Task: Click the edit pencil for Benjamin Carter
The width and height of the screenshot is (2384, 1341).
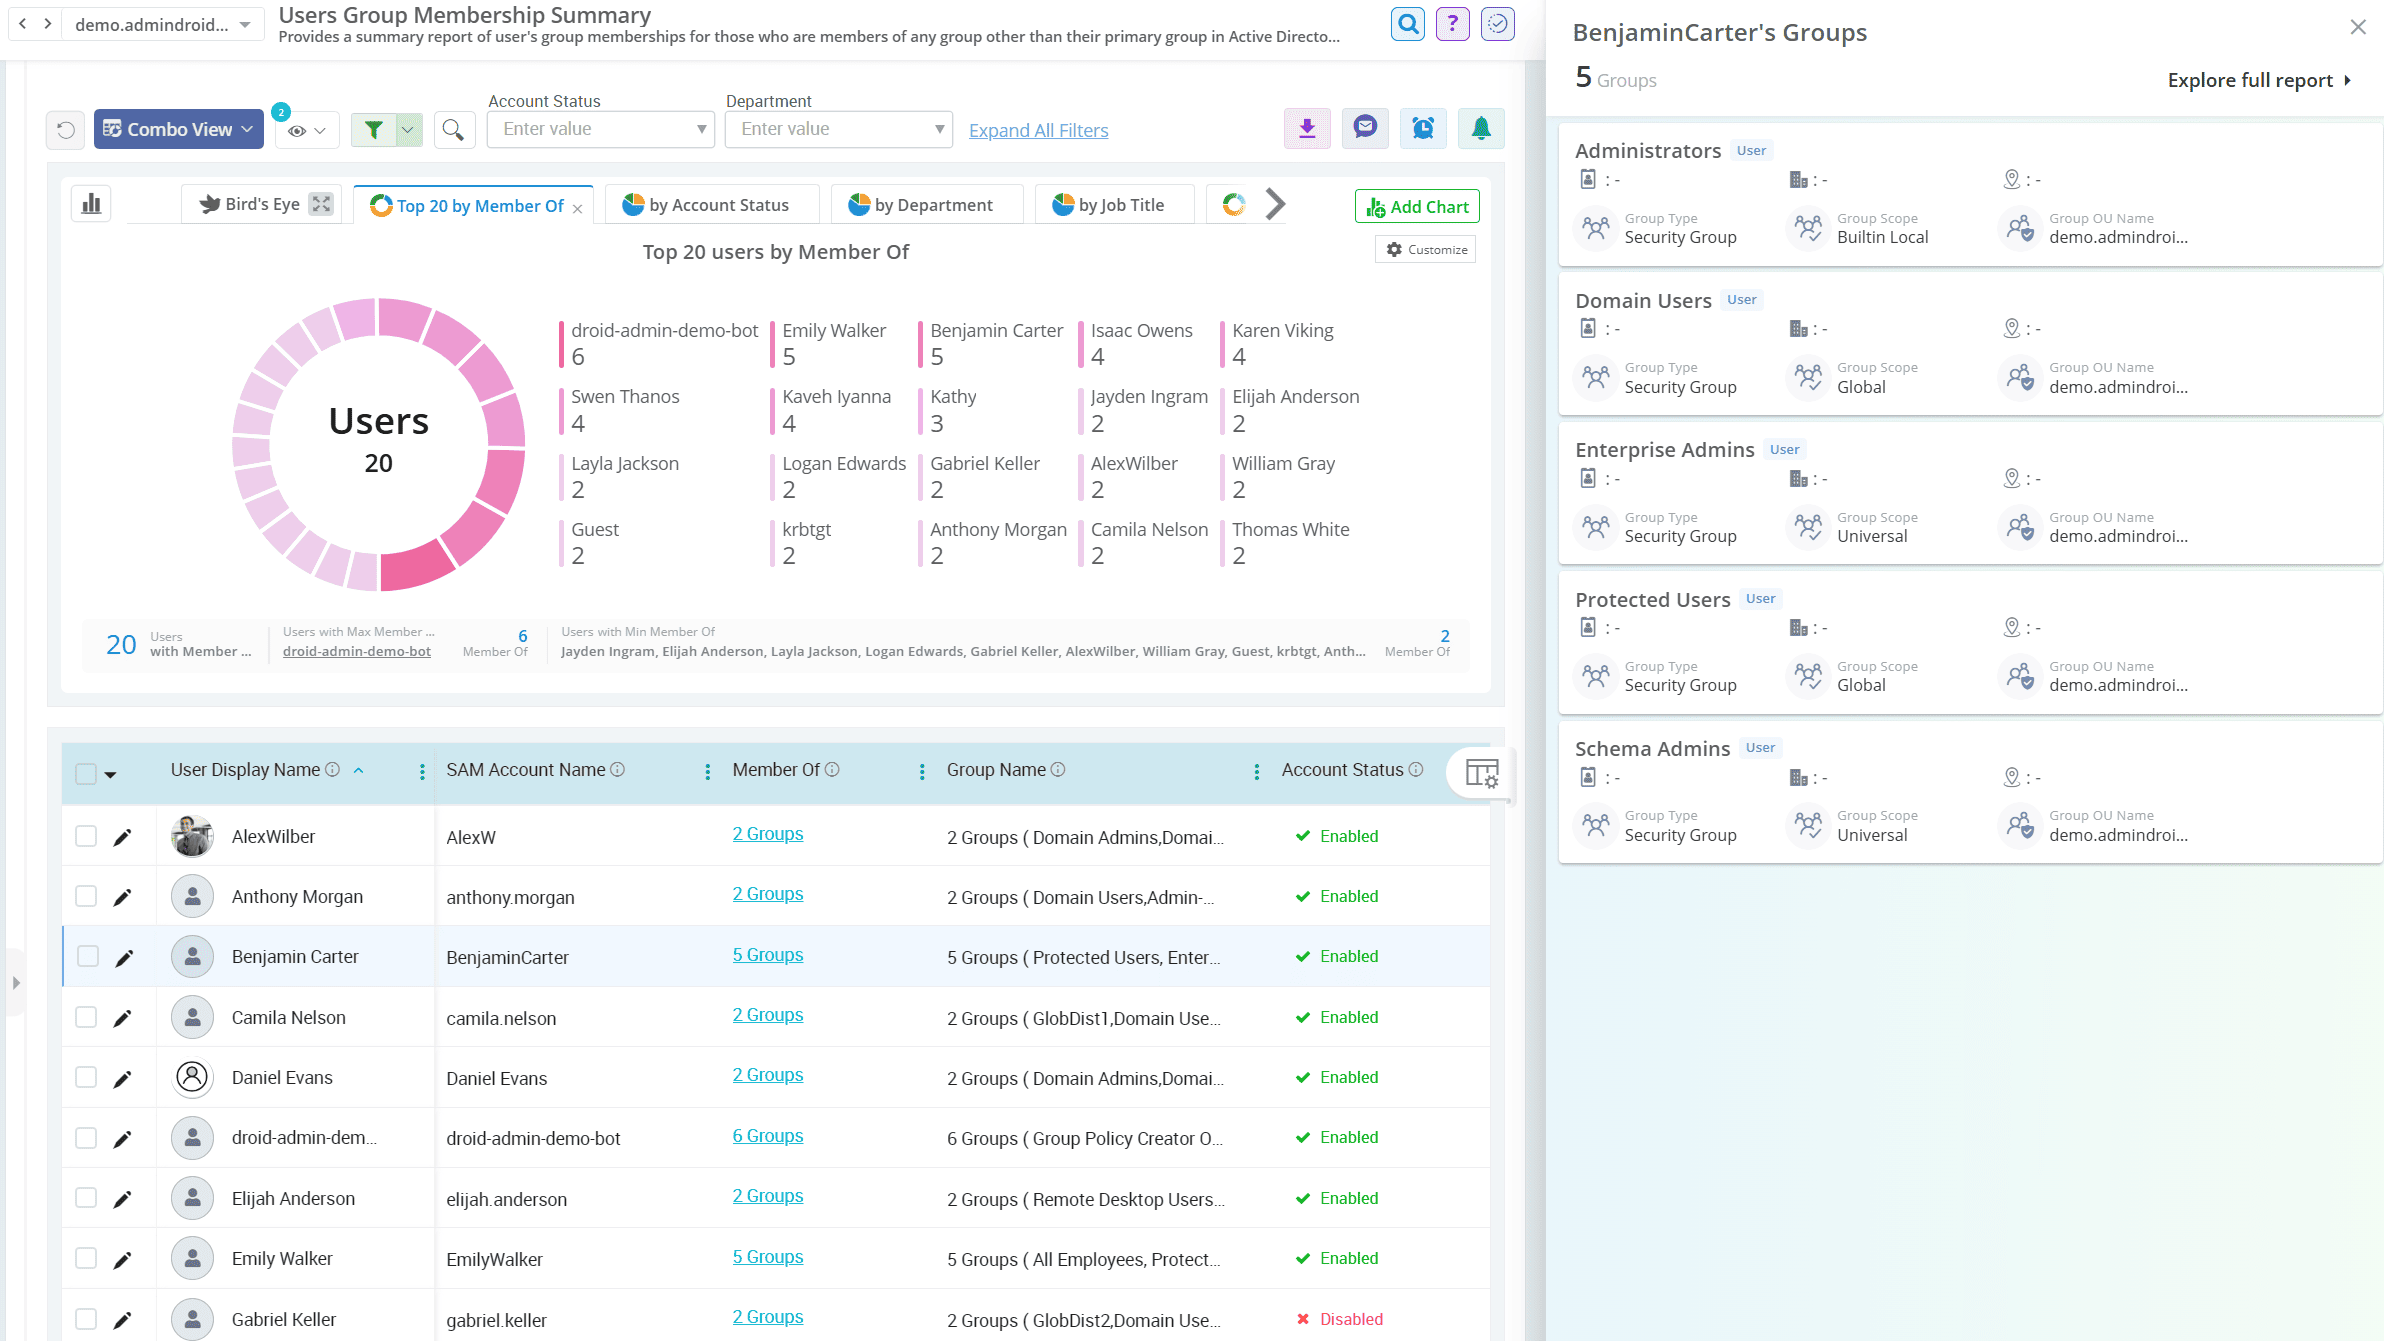Action: tap(123, 957)
